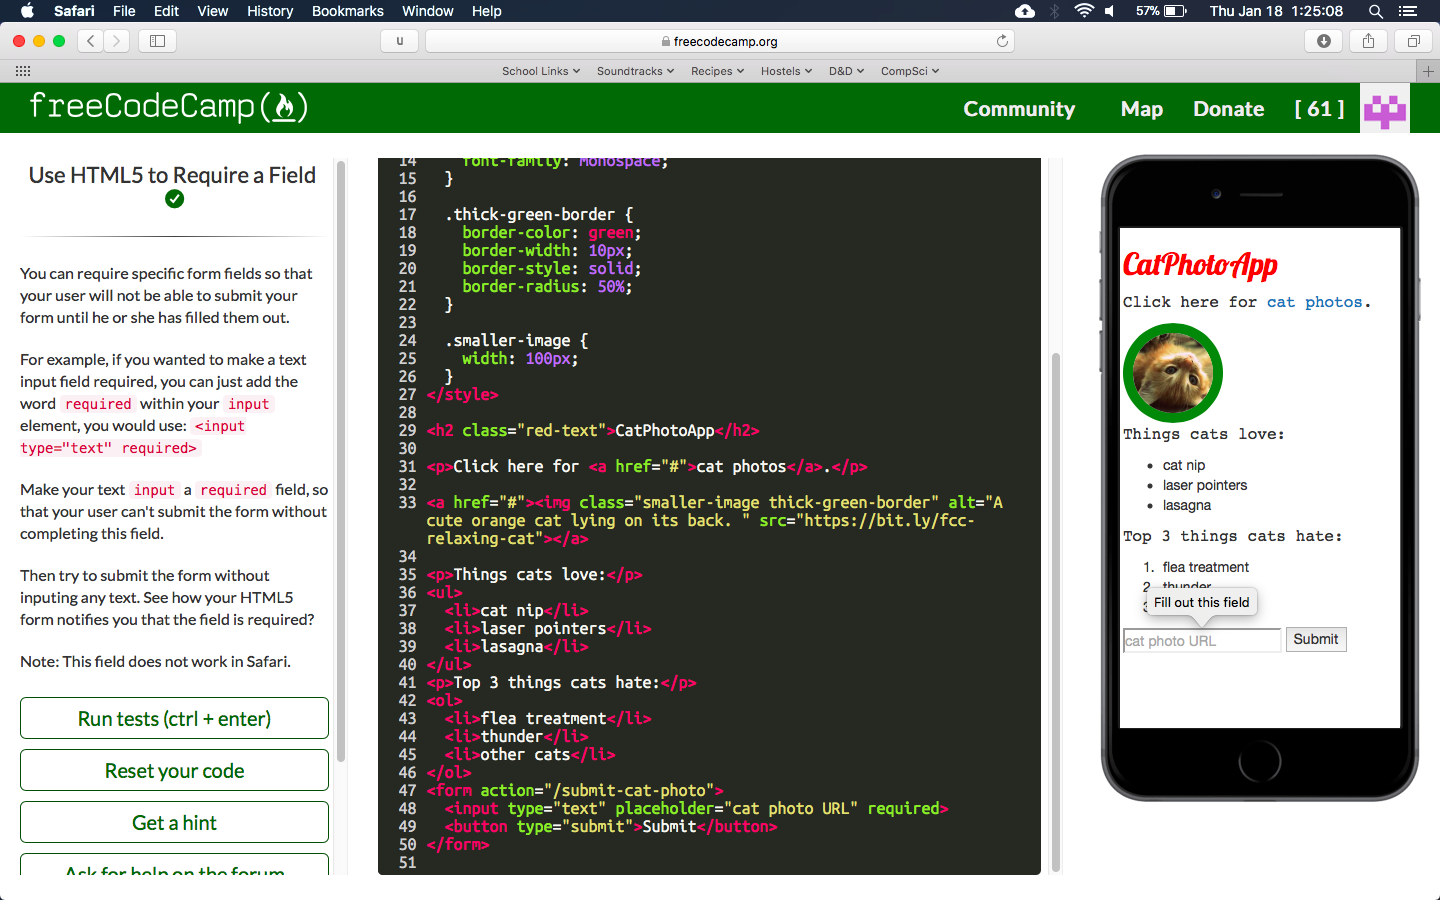Expand the CompSci bookmarks folder
Viewport: 1440px width, 900px height.
[x=909, y=70]
